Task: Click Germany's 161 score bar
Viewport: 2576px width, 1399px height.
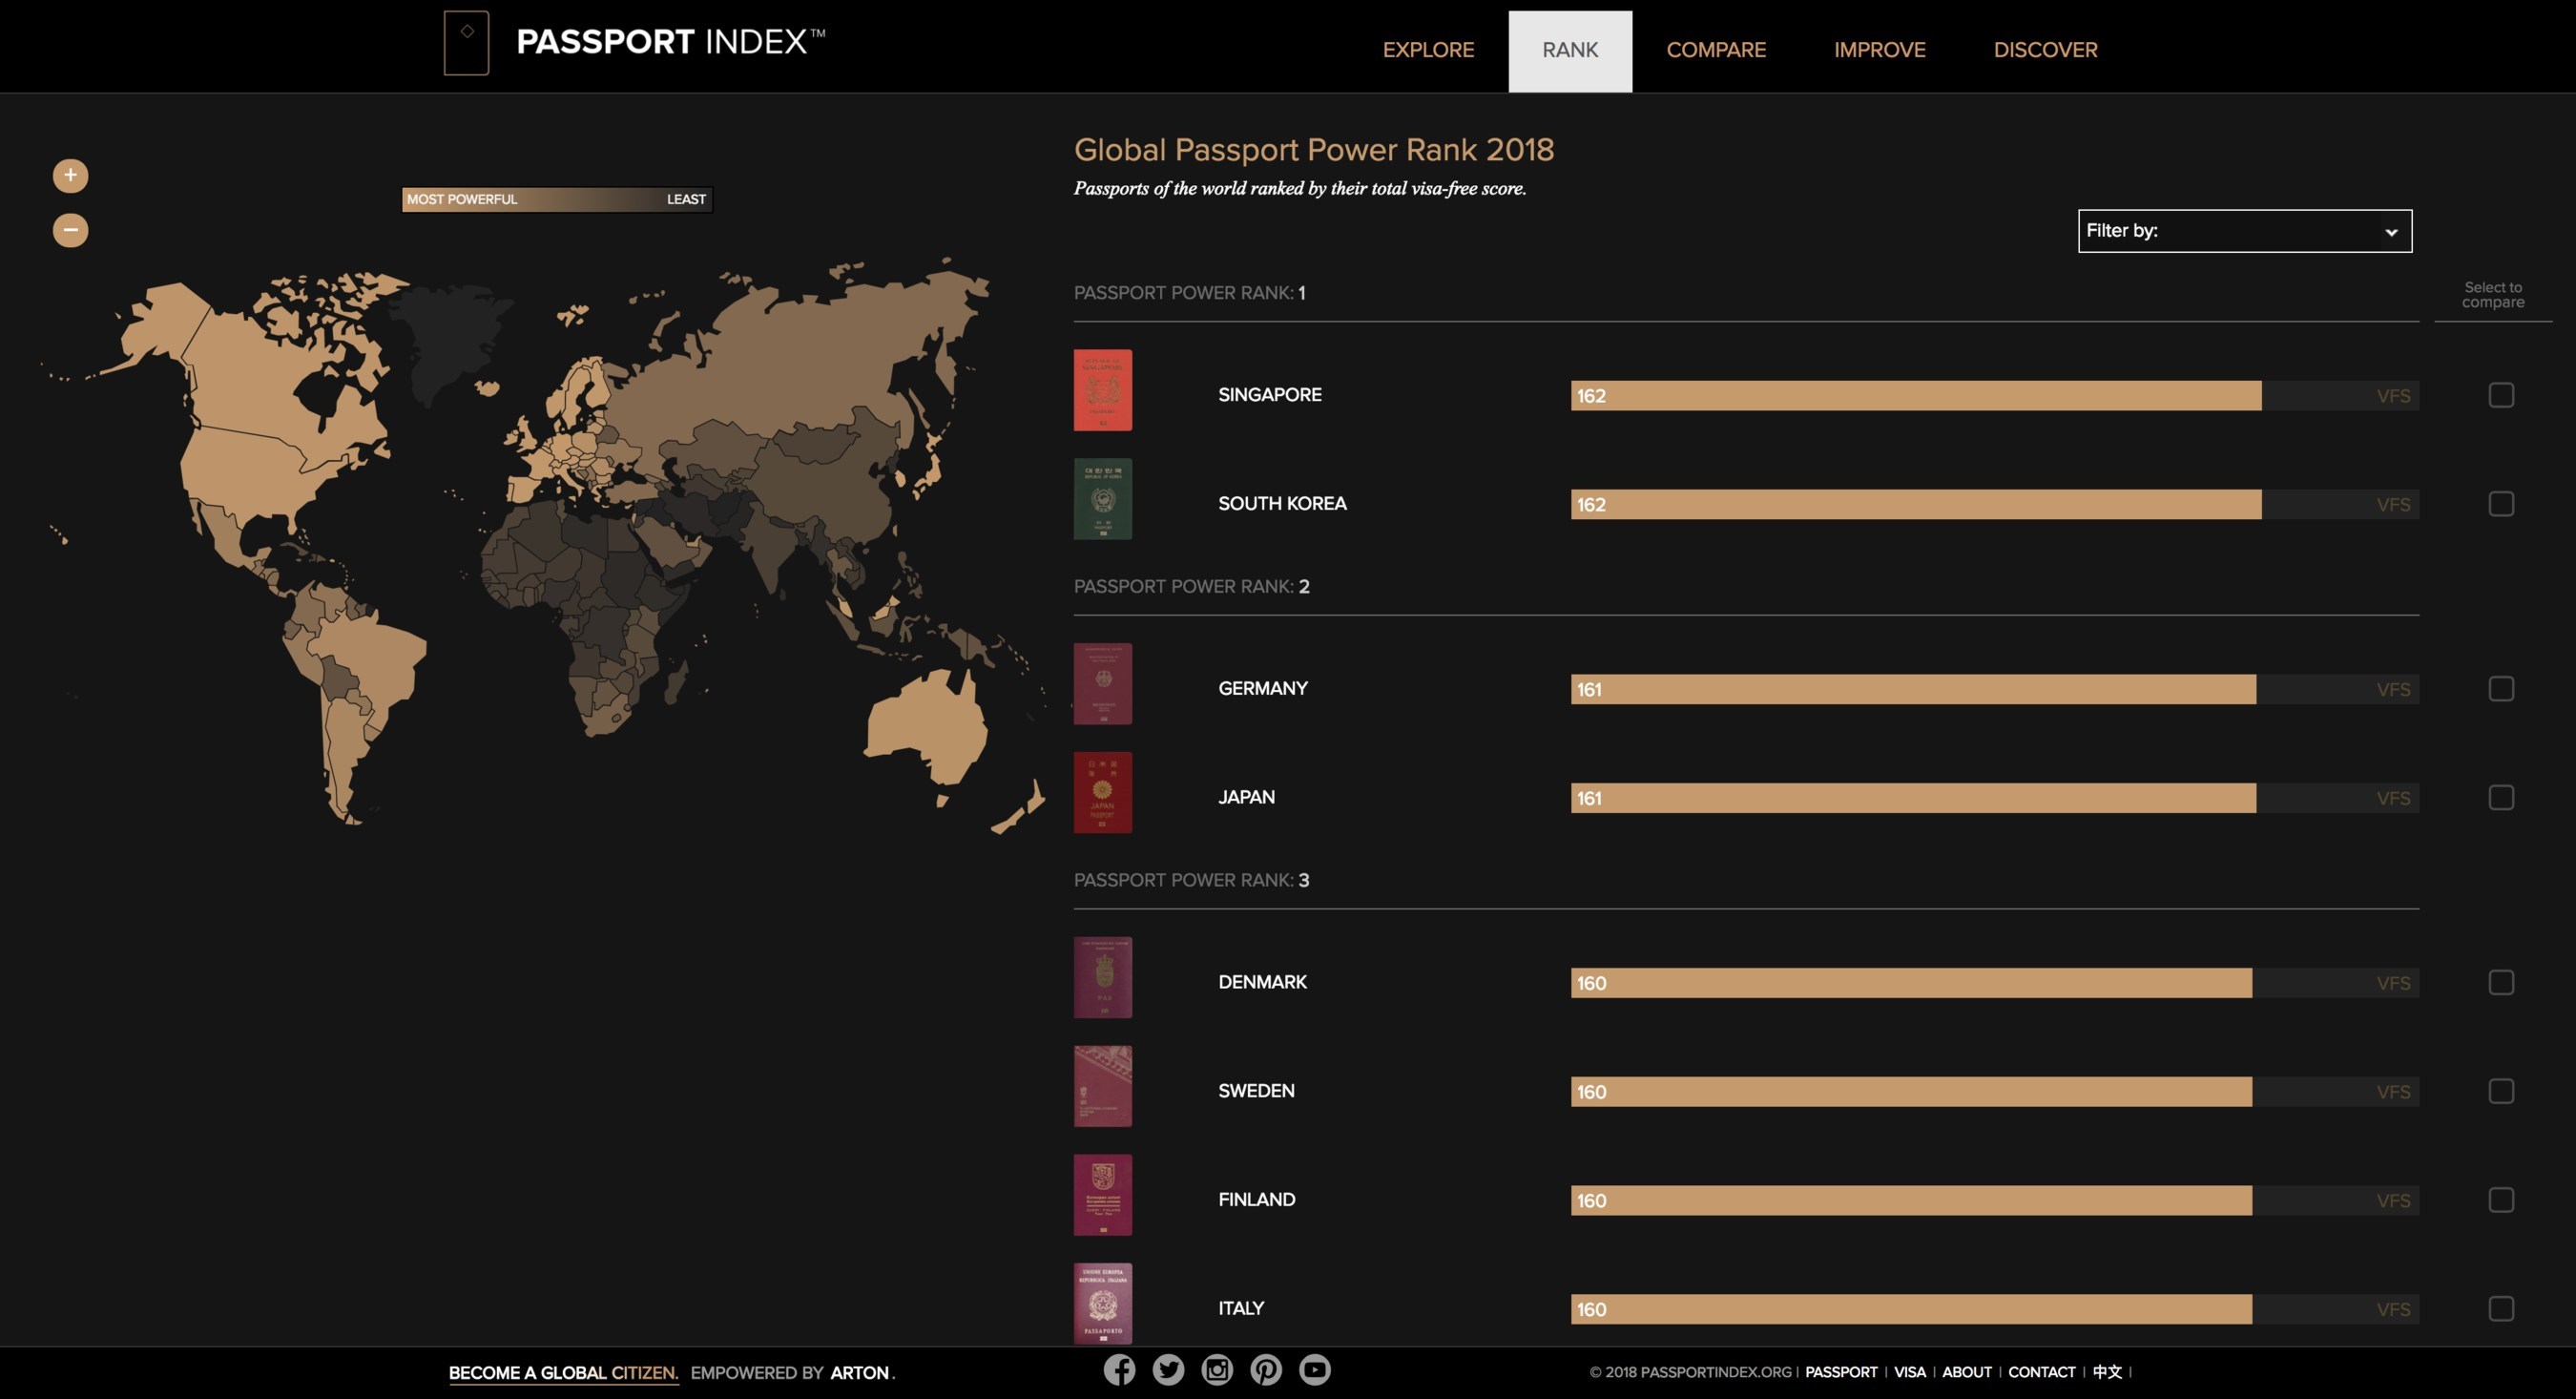Action: point(1913,689)
